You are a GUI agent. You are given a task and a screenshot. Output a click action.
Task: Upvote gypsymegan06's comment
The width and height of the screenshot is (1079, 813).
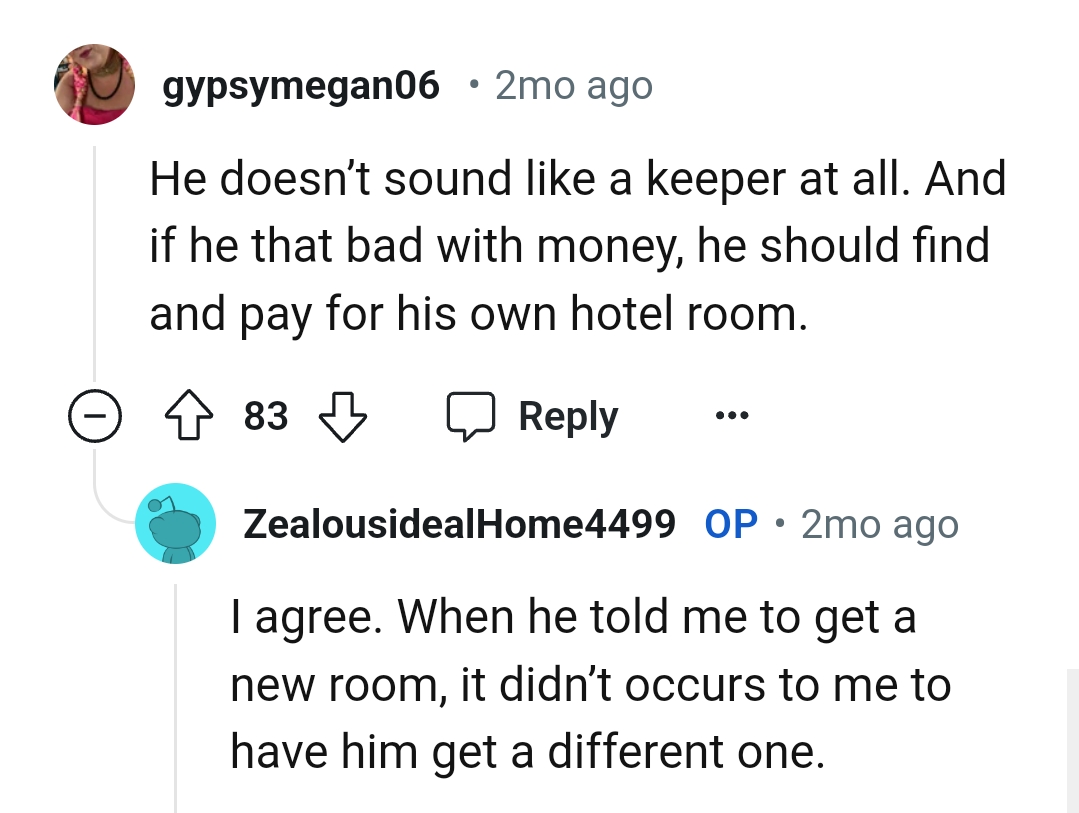pos(188,416)
